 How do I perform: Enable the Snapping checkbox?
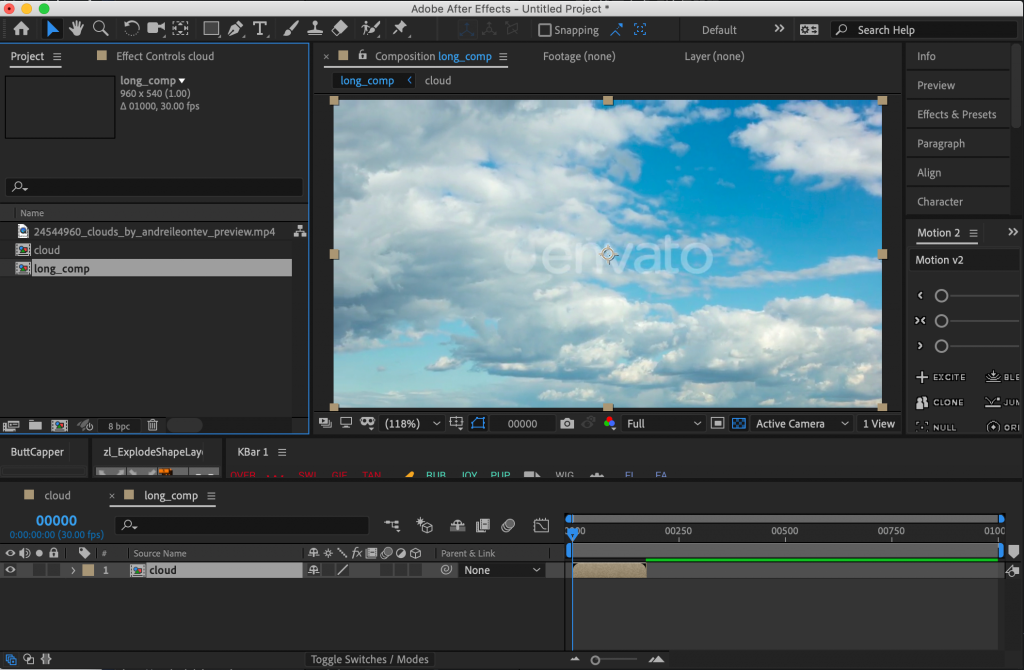click(x=545, y=30)
